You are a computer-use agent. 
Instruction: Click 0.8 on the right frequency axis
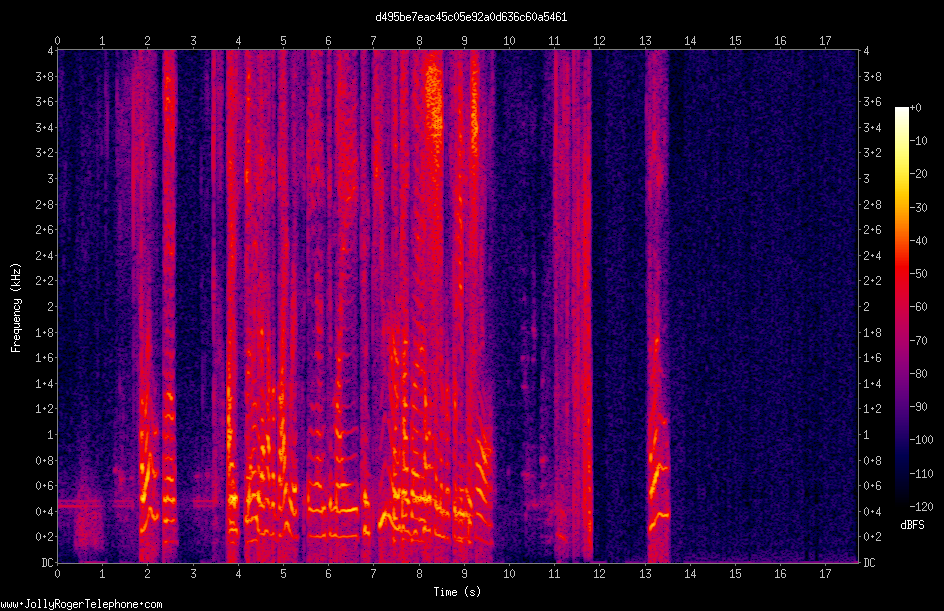(872, 461)
